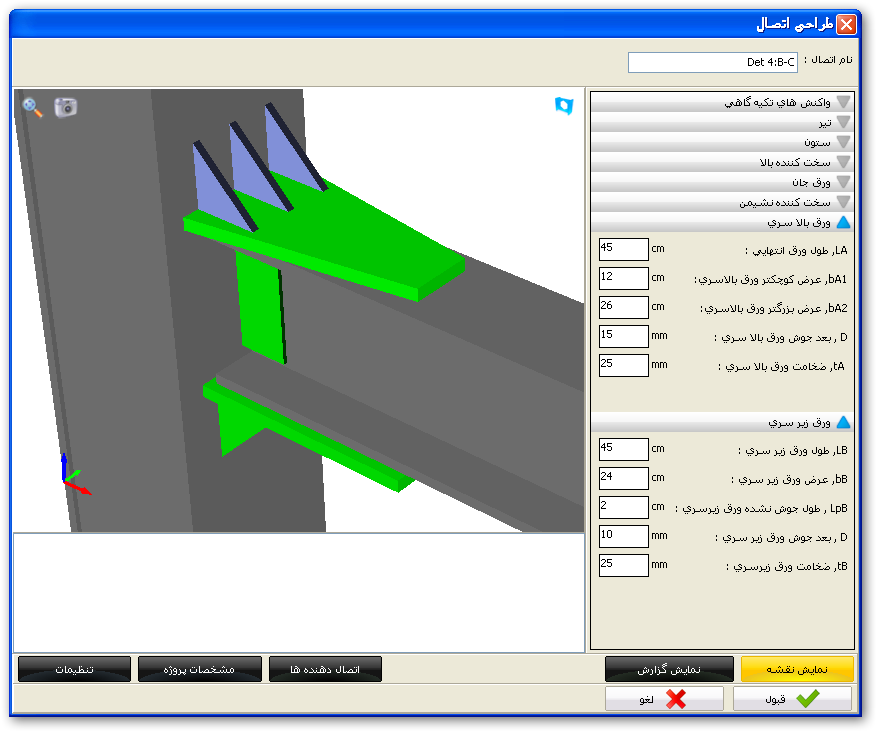Click the تنظیمات settings button
Image resolution: width=877 pixels, height=732 pixels.
(74, 669)
